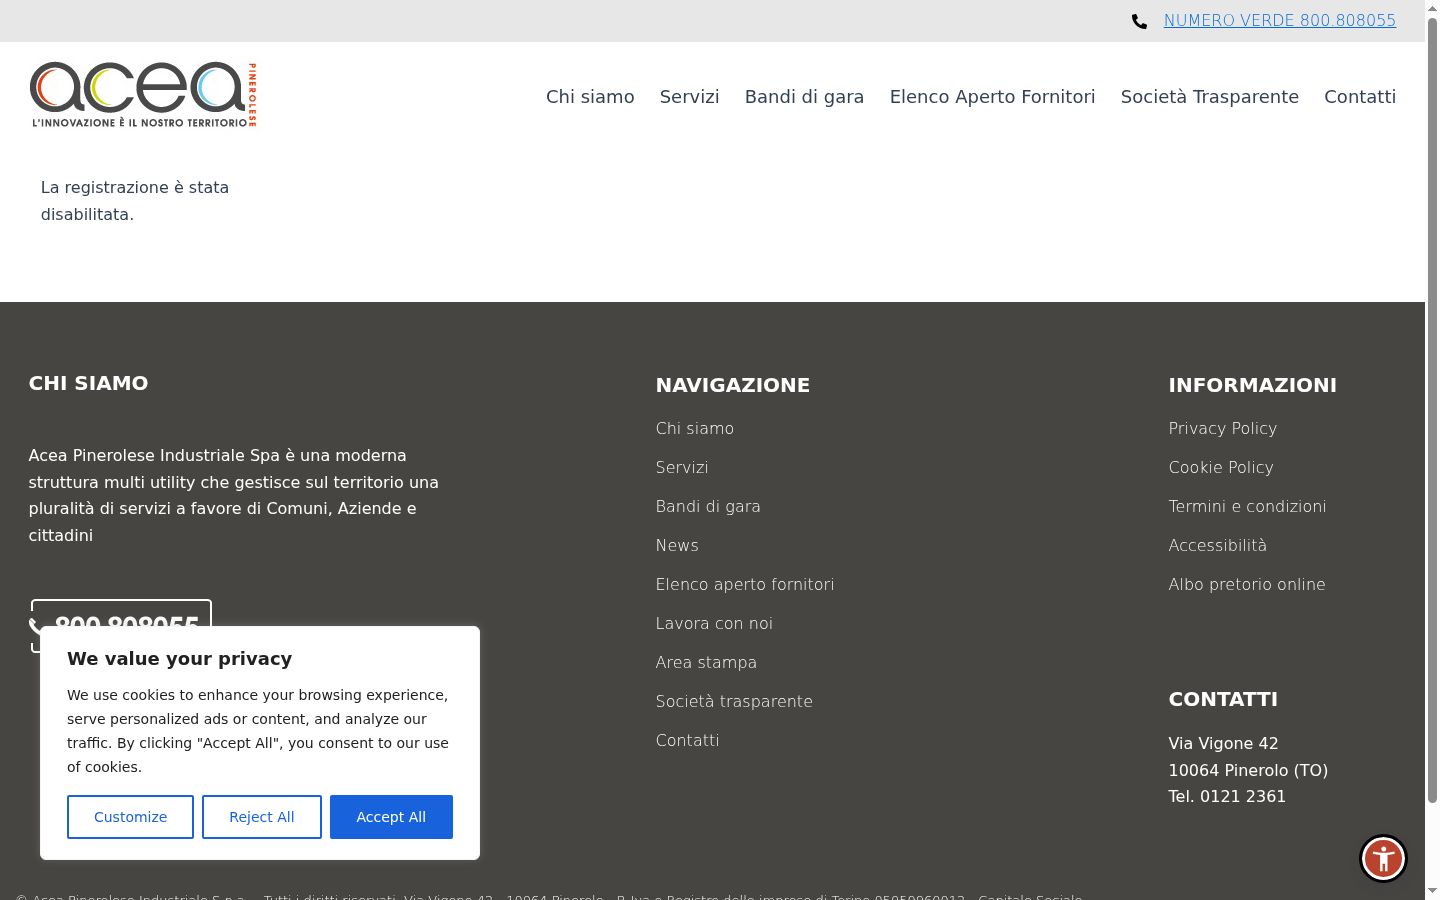Go to Bandi di gara menu
This screenshot has width=1440, height=900.
pyautogui.click(x=804, y=97)
